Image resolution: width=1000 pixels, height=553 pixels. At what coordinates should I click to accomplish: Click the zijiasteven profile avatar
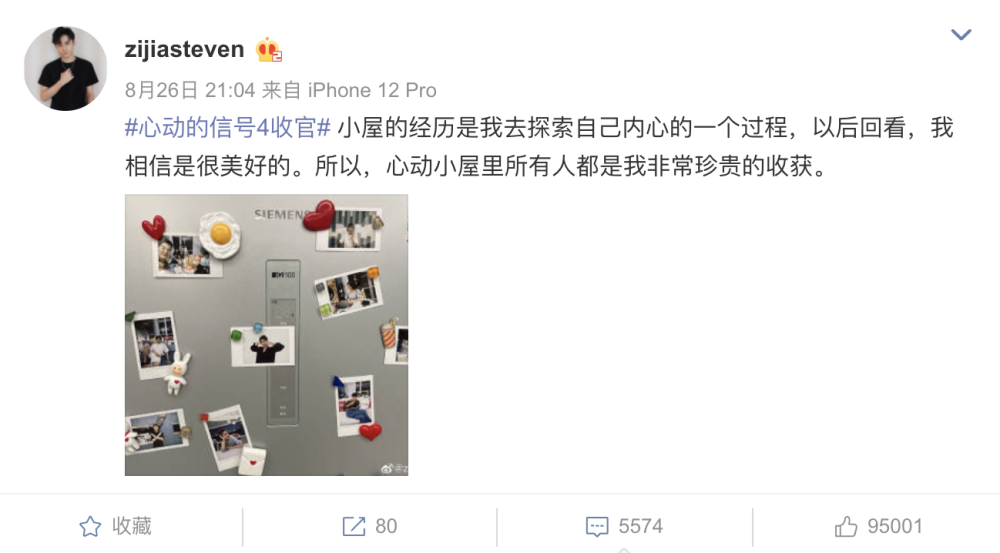pyautogui.click(x=66, y=68)
